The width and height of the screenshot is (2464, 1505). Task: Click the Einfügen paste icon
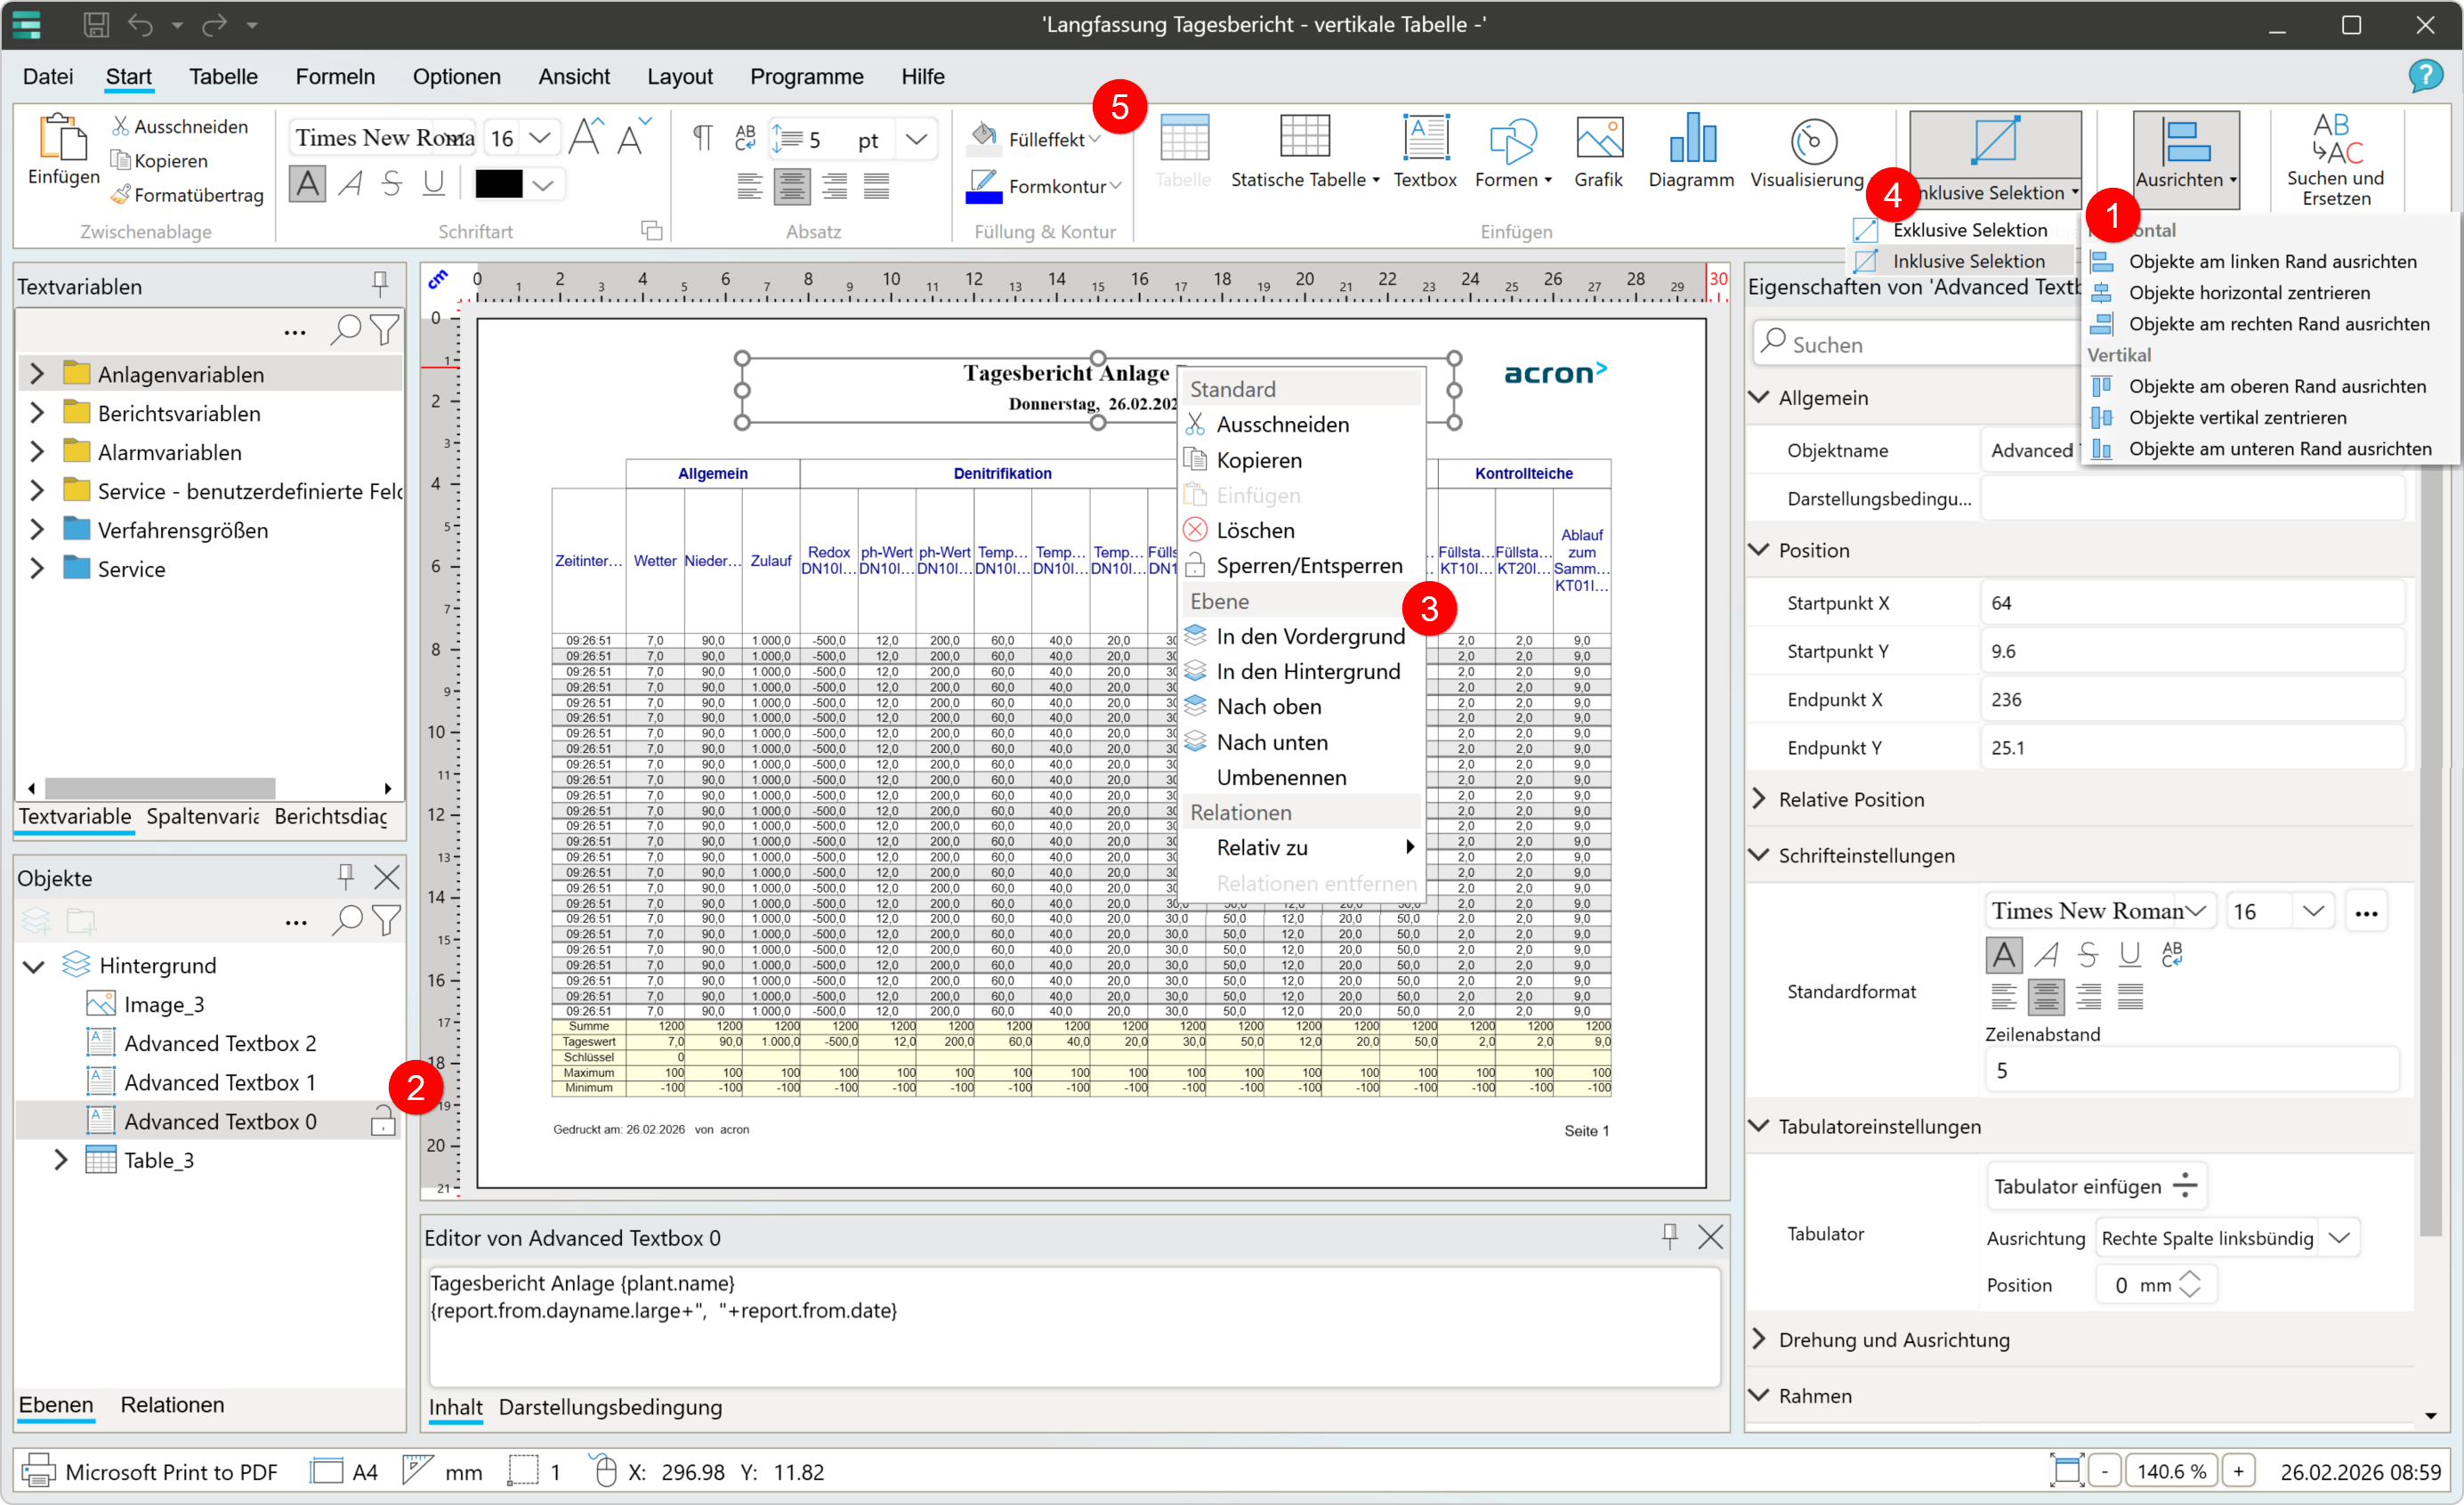tap(62, 138)
